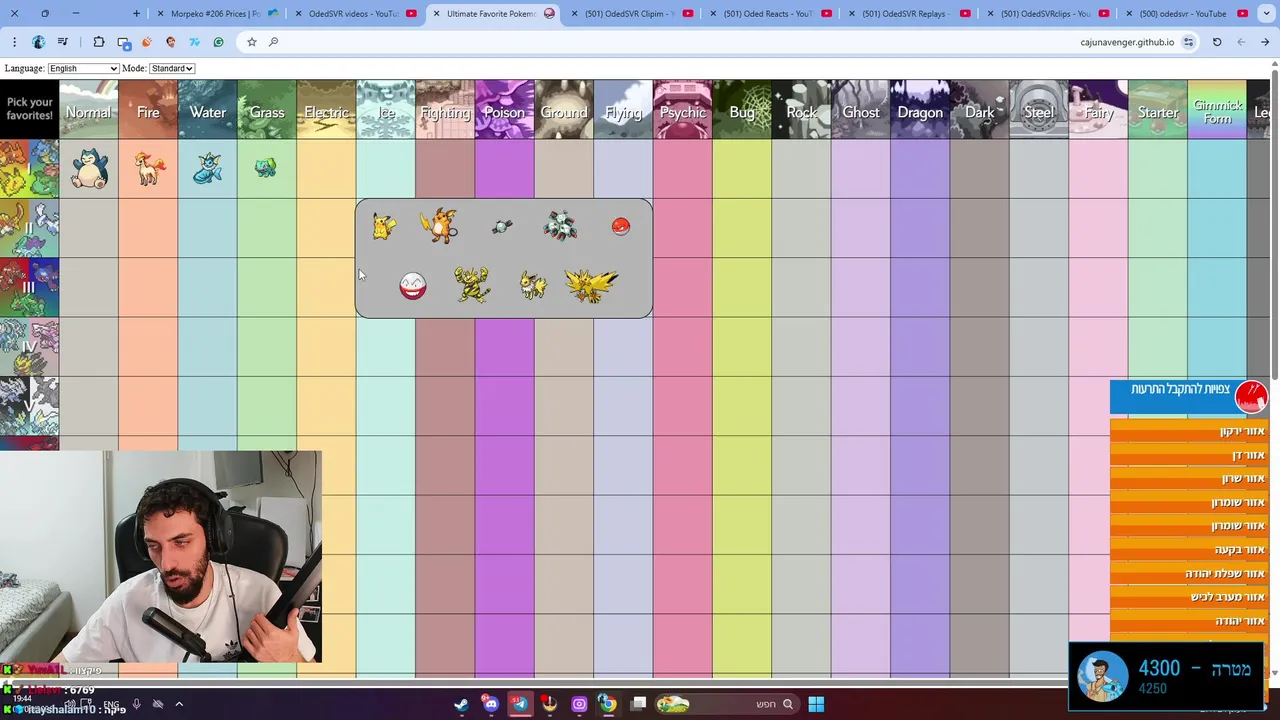Switch to (501) OdedSVR Clipim tab
The width and height of the screenshot is (1280, 720).
[x=630, y=14]
